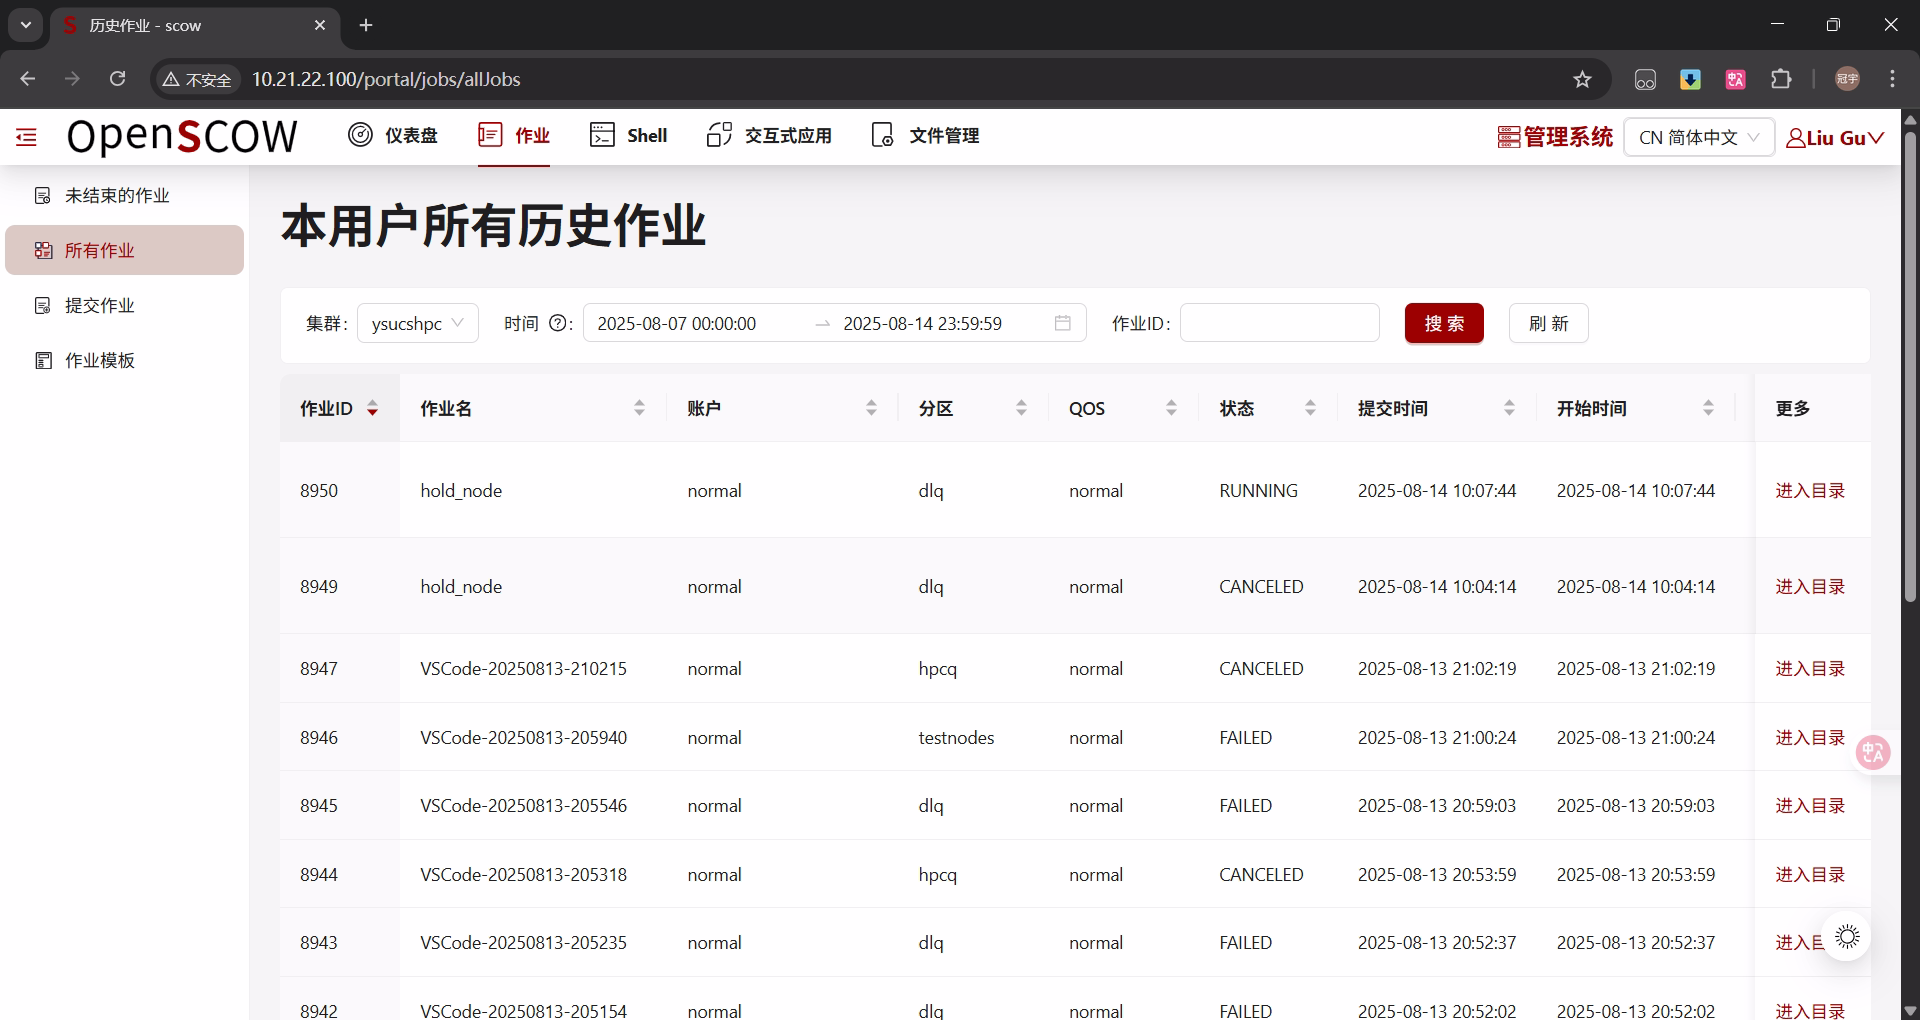Sort the table by 作业ID column
This screenshot has height=1020, width=1920.
coord(339,408)
